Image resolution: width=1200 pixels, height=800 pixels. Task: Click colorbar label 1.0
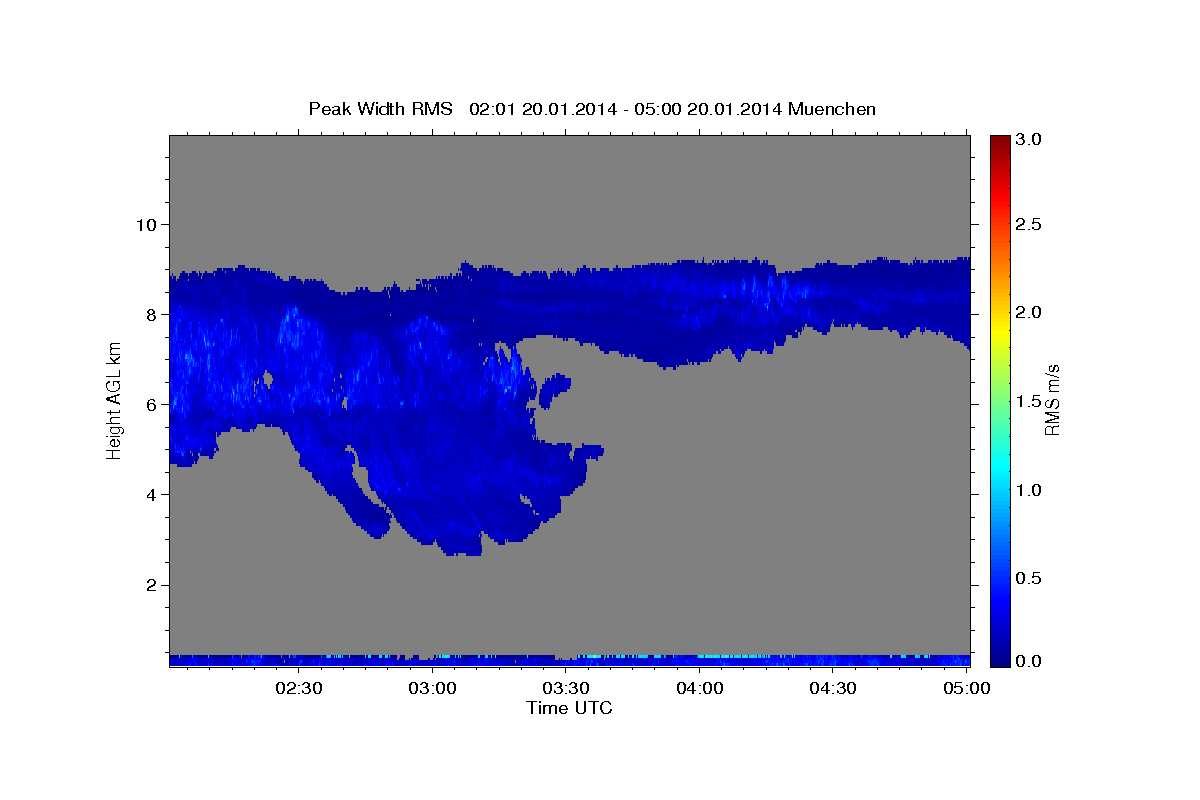1030,490
